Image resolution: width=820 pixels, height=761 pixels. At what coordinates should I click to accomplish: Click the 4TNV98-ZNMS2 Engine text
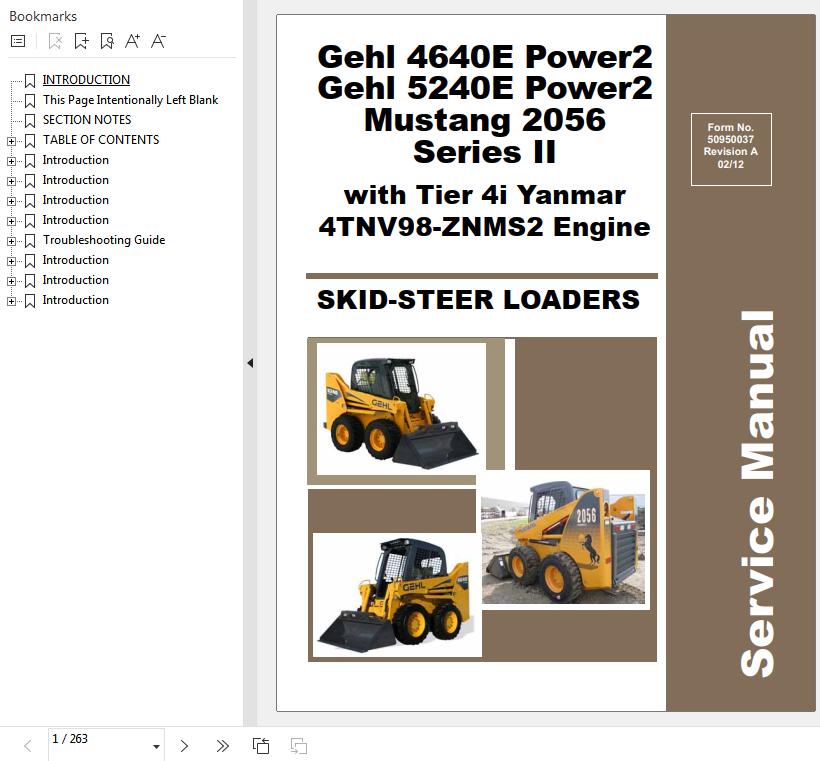(484, 227)
